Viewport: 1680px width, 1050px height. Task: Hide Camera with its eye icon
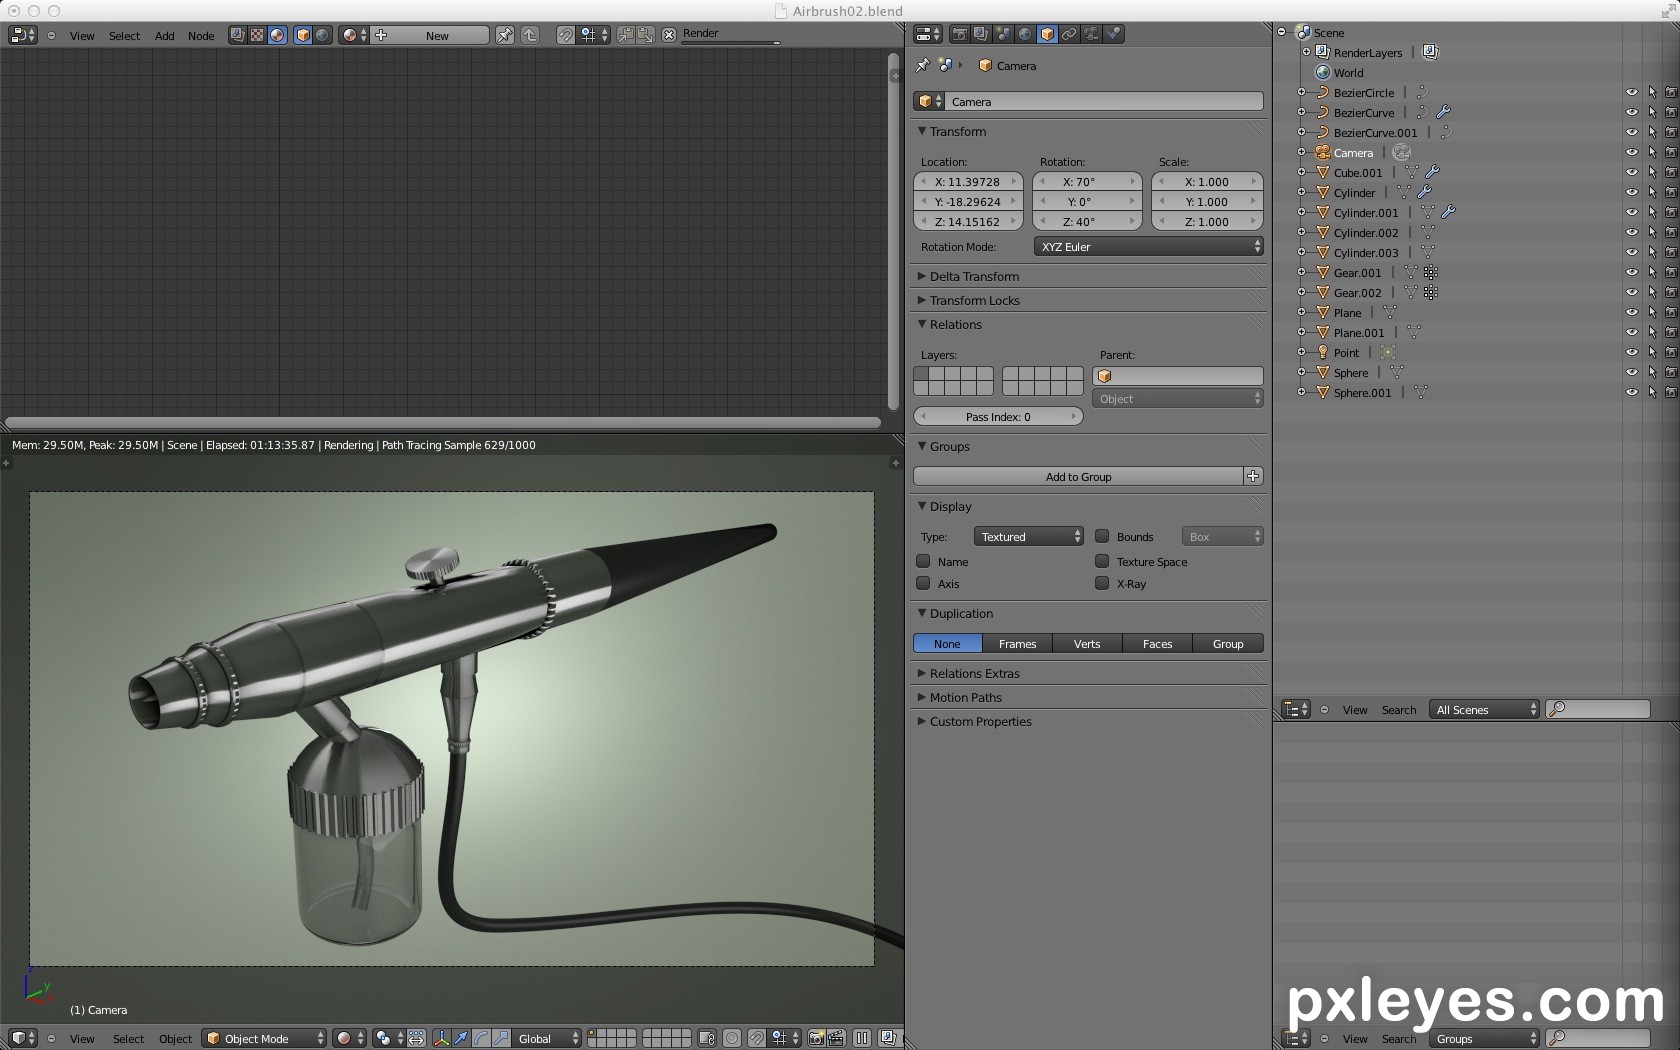[1631, 152]
